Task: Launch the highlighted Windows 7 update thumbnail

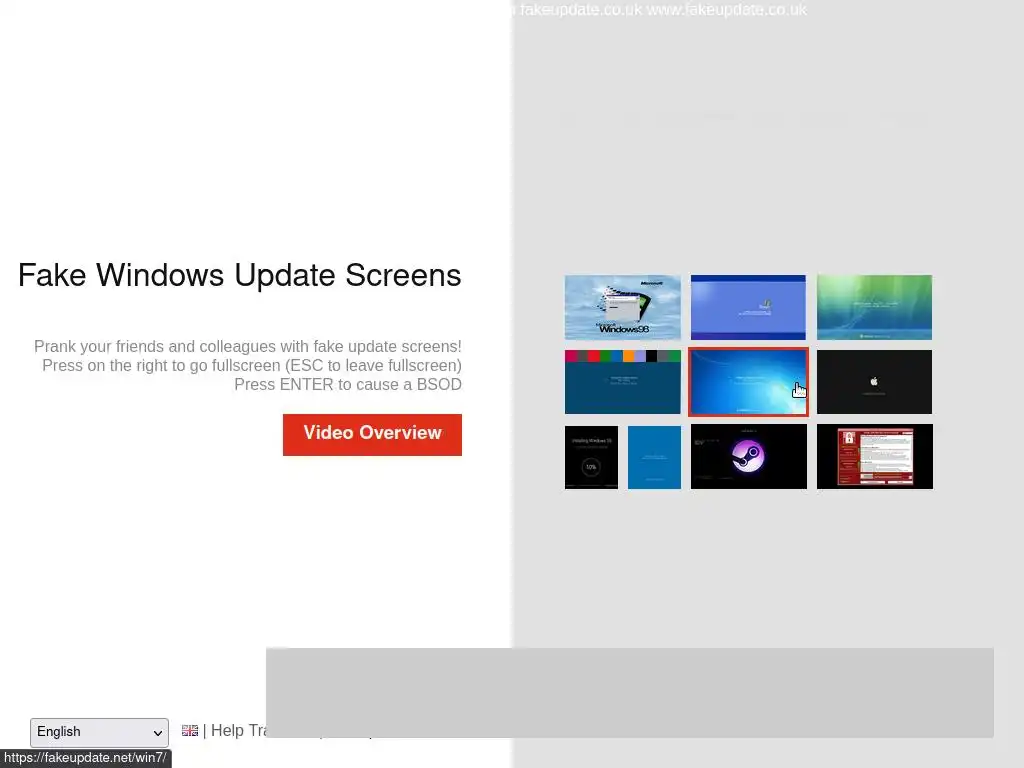Action: coord(748,382)
